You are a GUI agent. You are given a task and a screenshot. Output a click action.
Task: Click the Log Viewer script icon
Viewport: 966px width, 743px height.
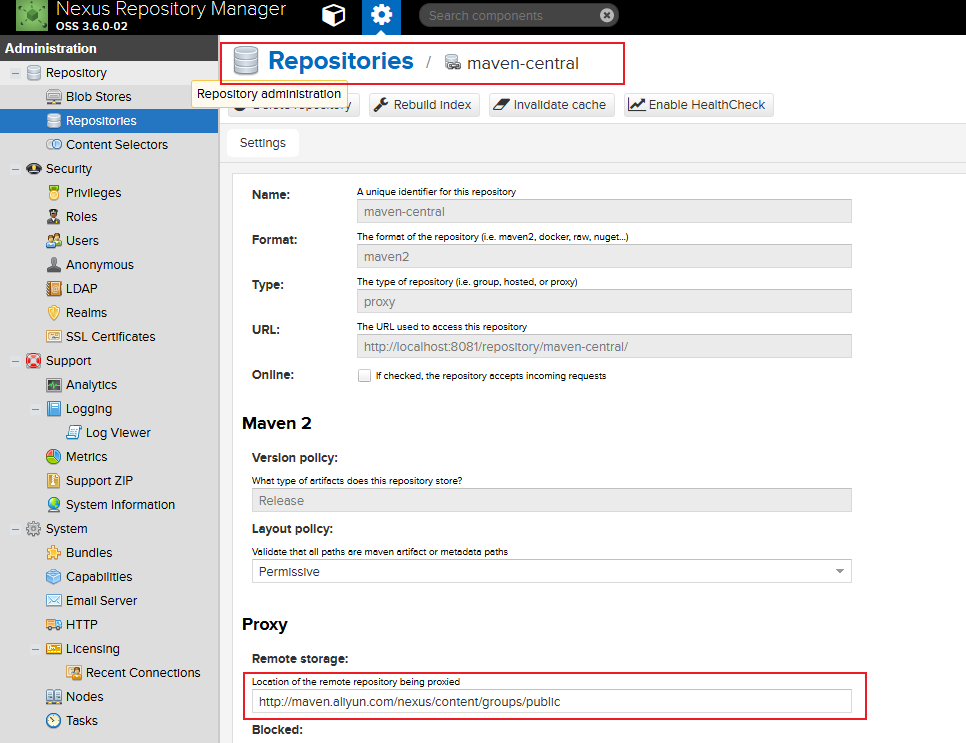(74, 433)
